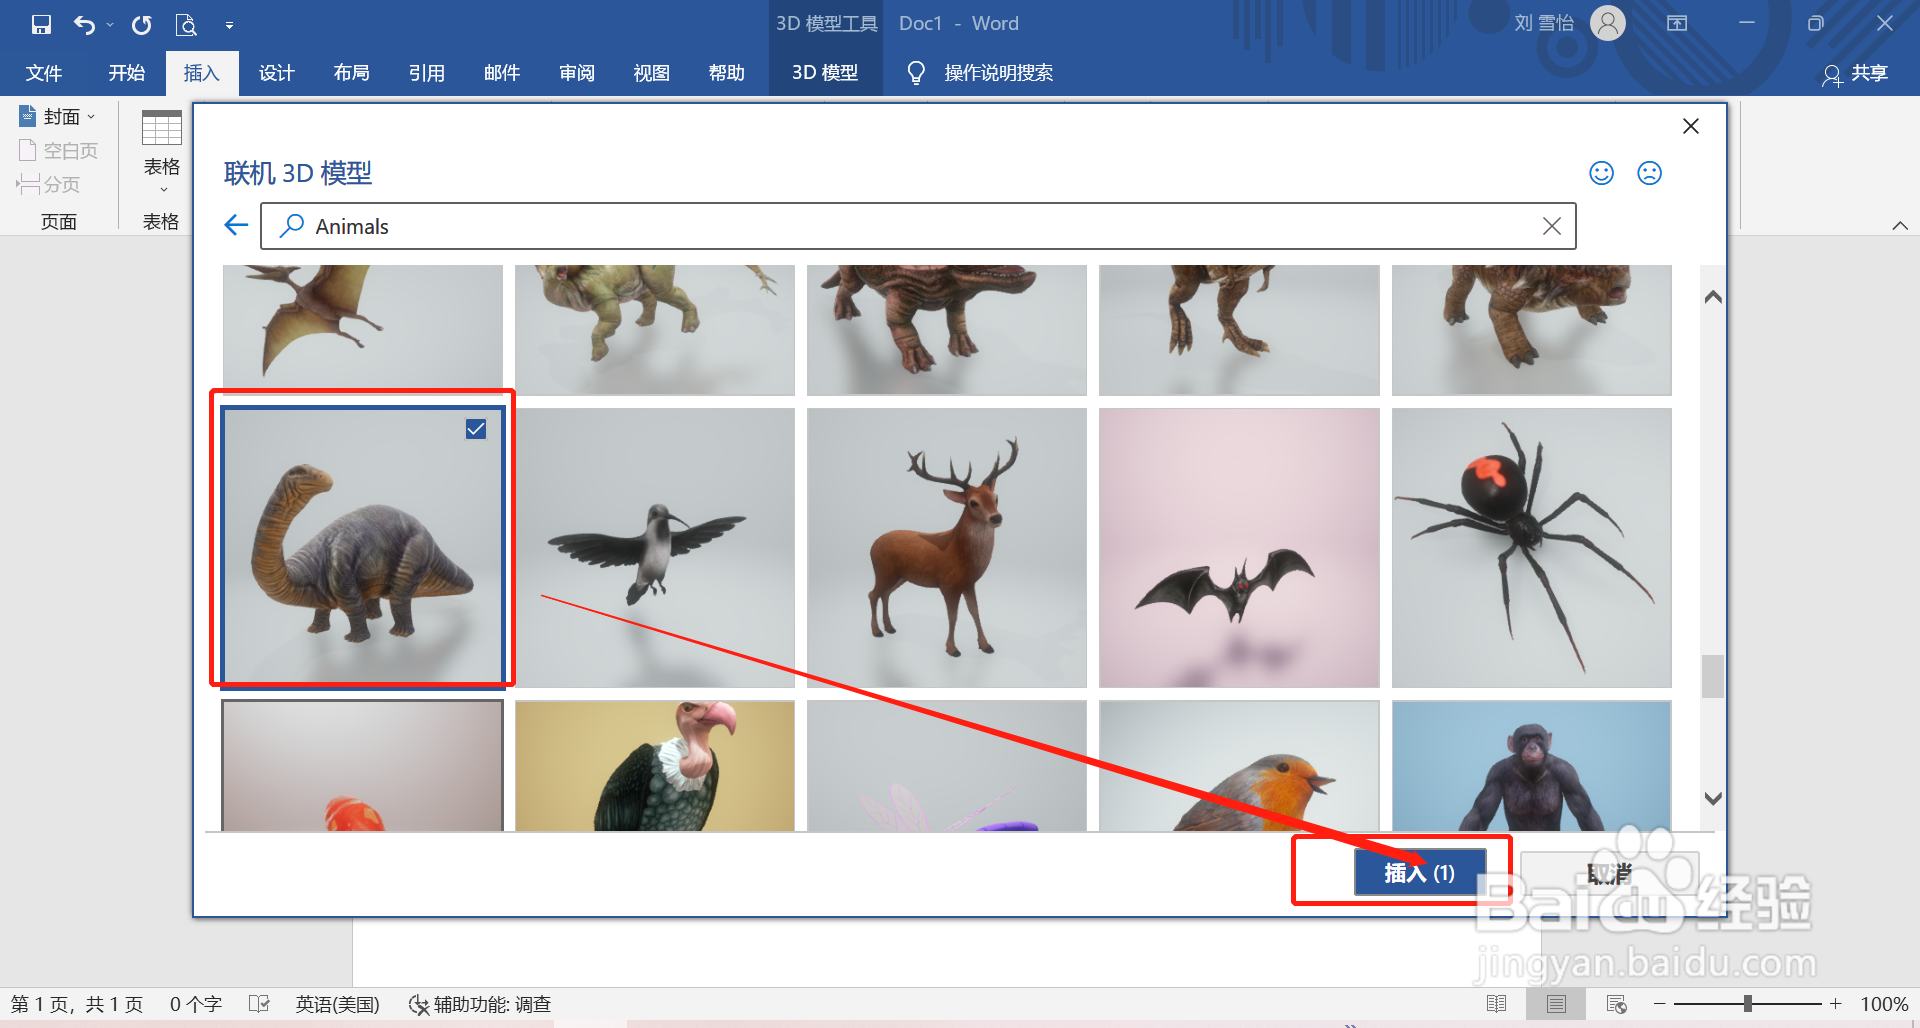Switch to the 审阅 ribbon tab
1920x1028 pixels.
[576, 72]
